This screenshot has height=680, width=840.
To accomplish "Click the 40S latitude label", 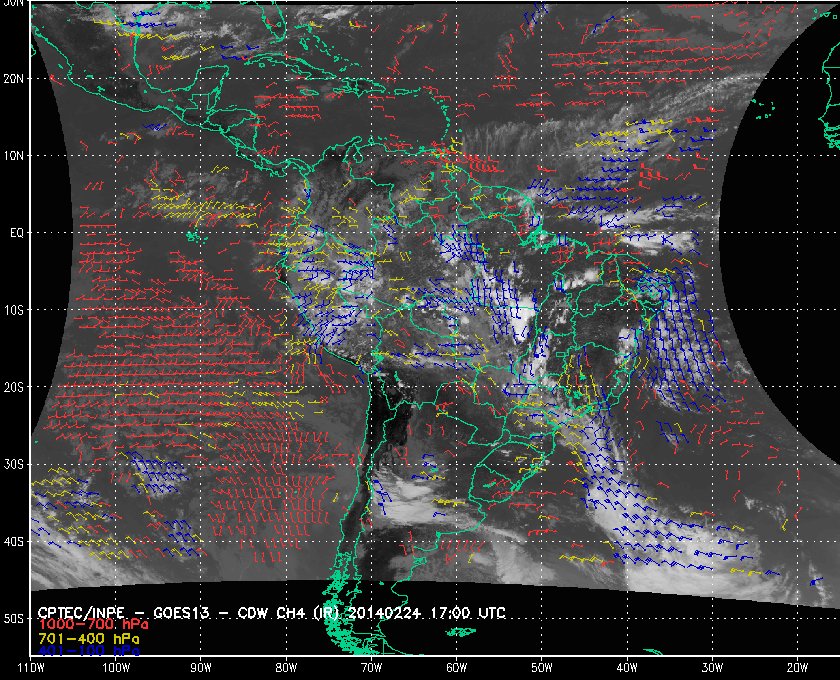I will [x=13, y=542].
